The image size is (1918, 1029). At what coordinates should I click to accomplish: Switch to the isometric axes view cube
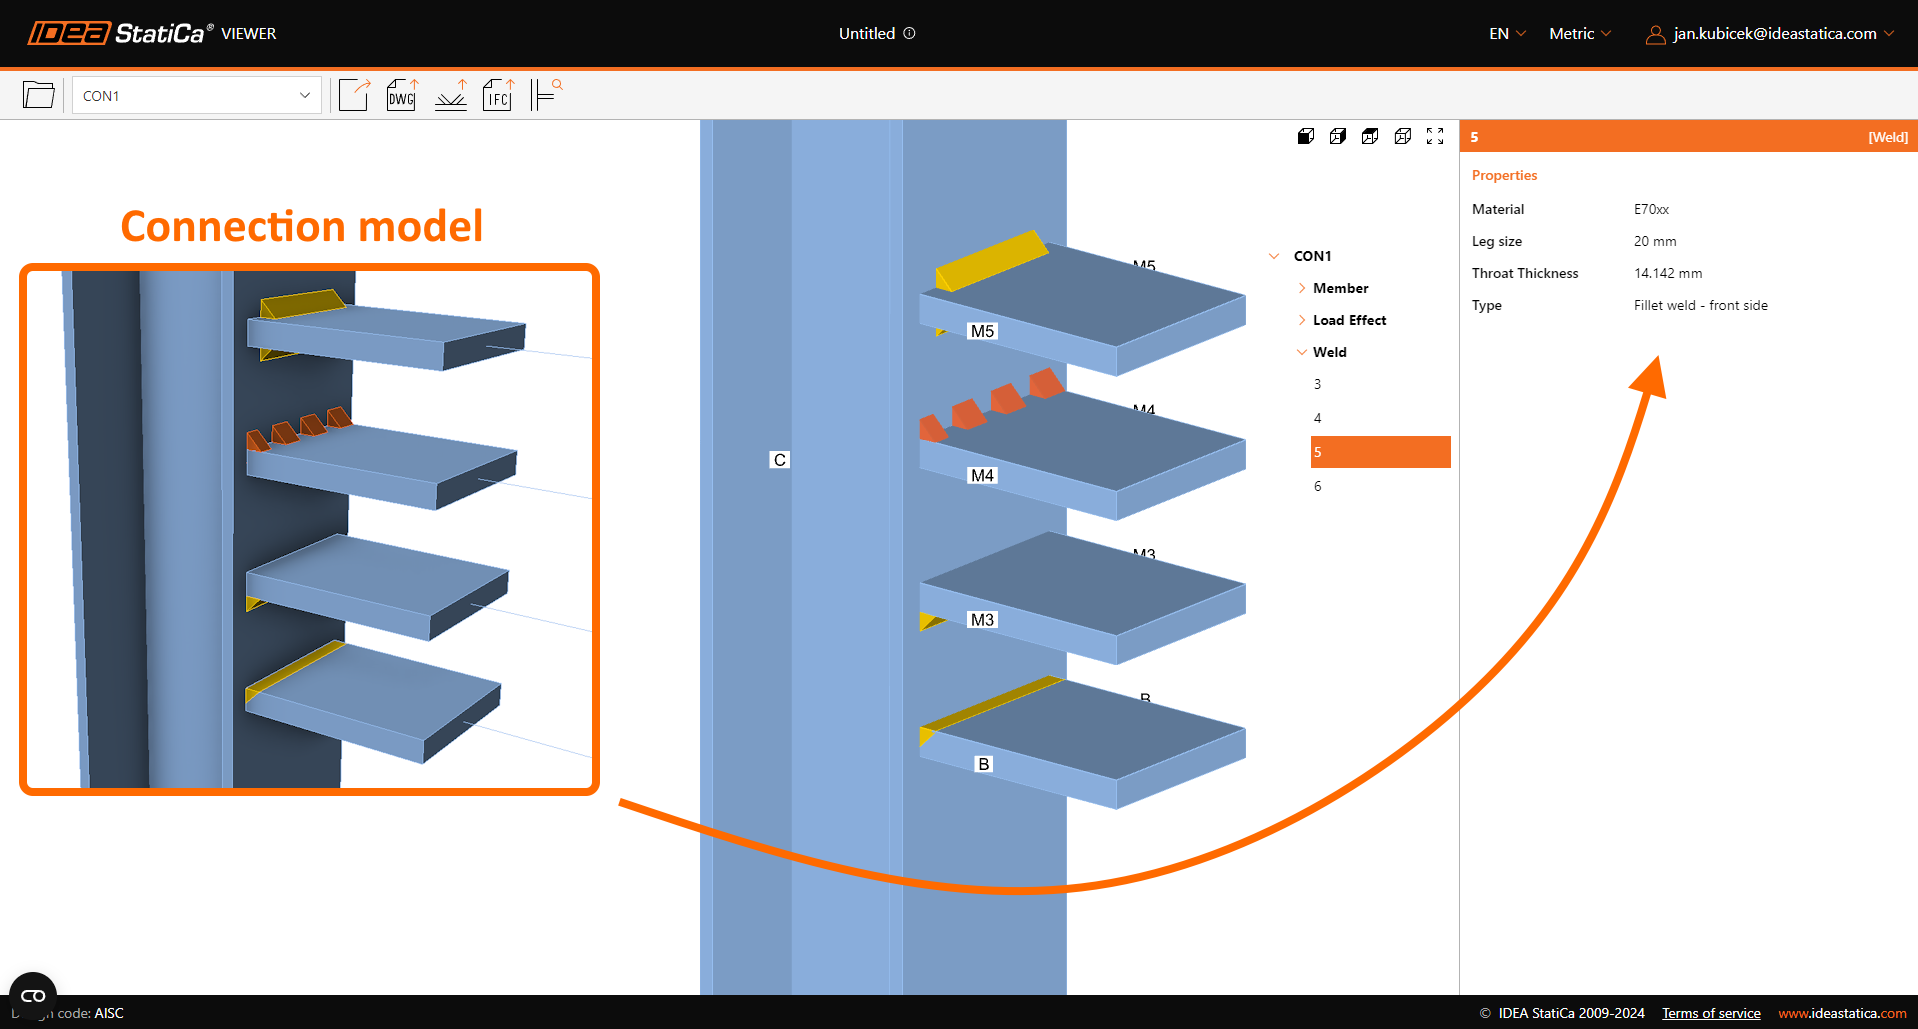1403,136
